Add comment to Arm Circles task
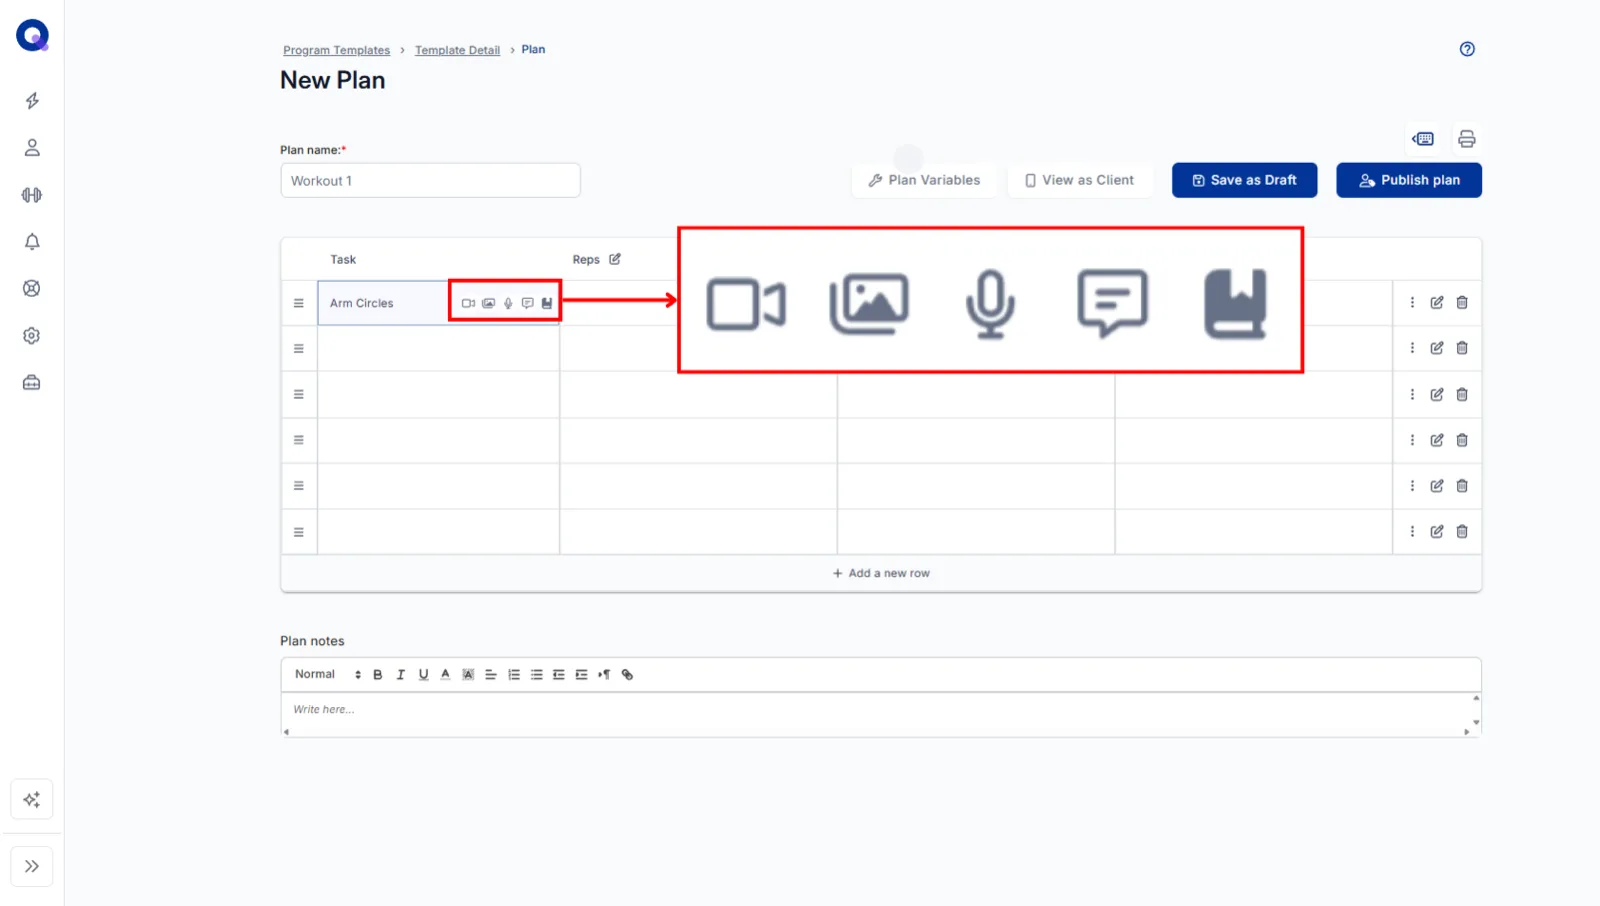This screenshot has height=906, width=1600. [527, 303]
